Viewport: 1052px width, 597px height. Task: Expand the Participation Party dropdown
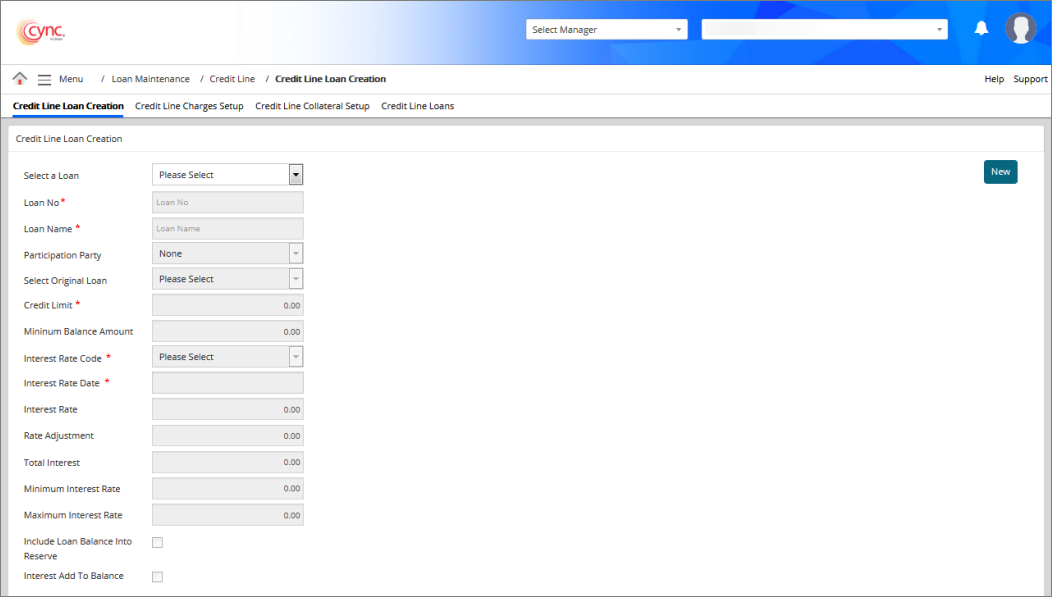point(227,254)
